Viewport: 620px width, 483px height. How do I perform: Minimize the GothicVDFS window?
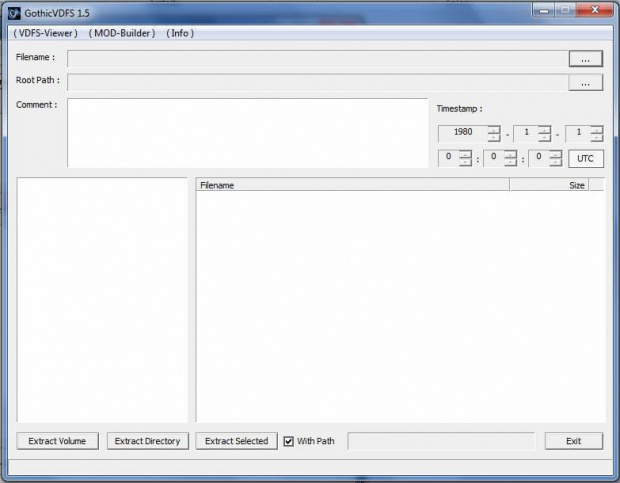tap(544, 10)
